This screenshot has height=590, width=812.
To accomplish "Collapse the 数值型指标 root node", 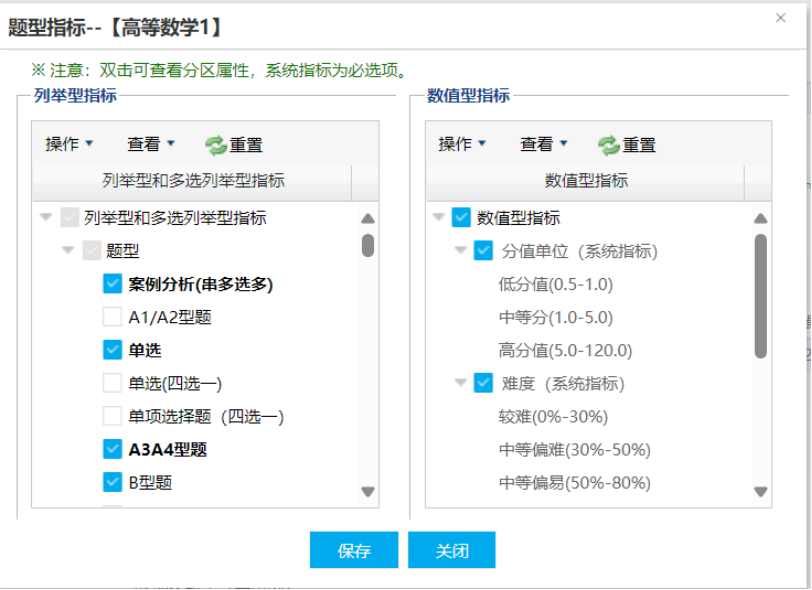I will click(439, 218).
